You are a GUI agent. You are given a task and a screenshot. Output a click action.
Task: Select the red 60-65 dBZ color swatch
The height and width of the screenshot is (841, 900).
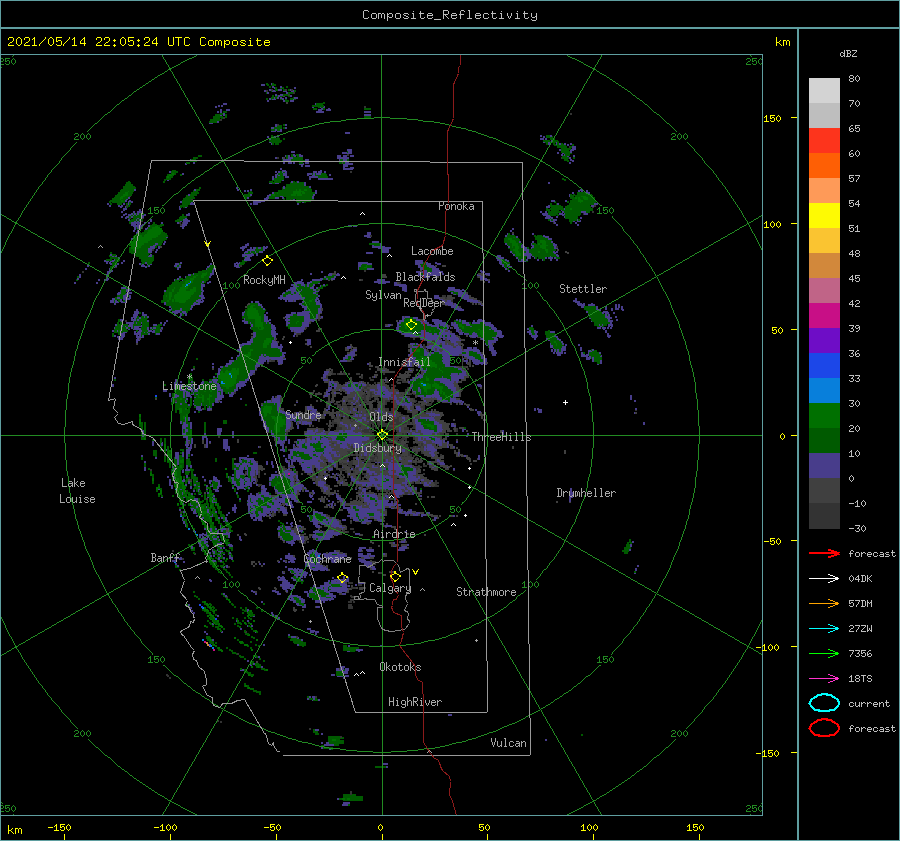(824, 141)
